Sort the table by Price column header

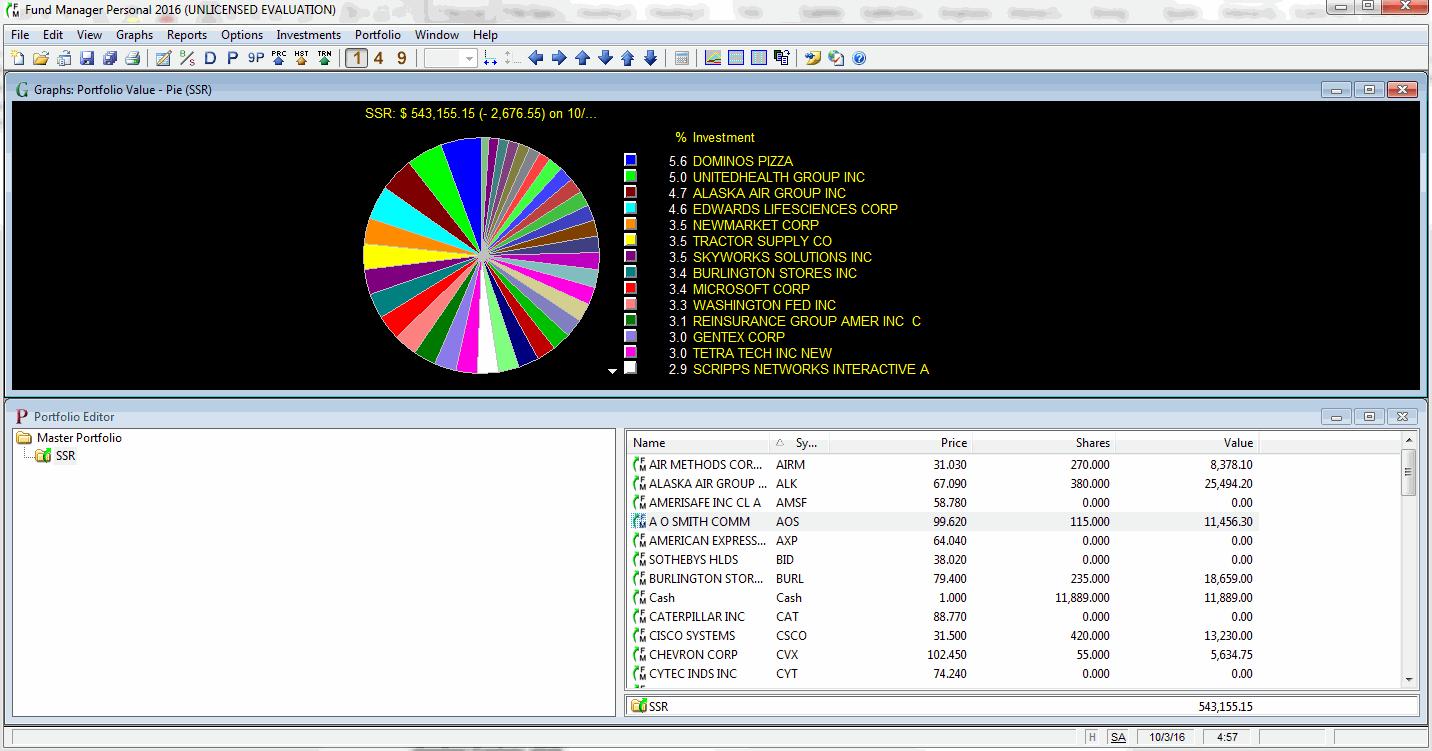point(900,443)
